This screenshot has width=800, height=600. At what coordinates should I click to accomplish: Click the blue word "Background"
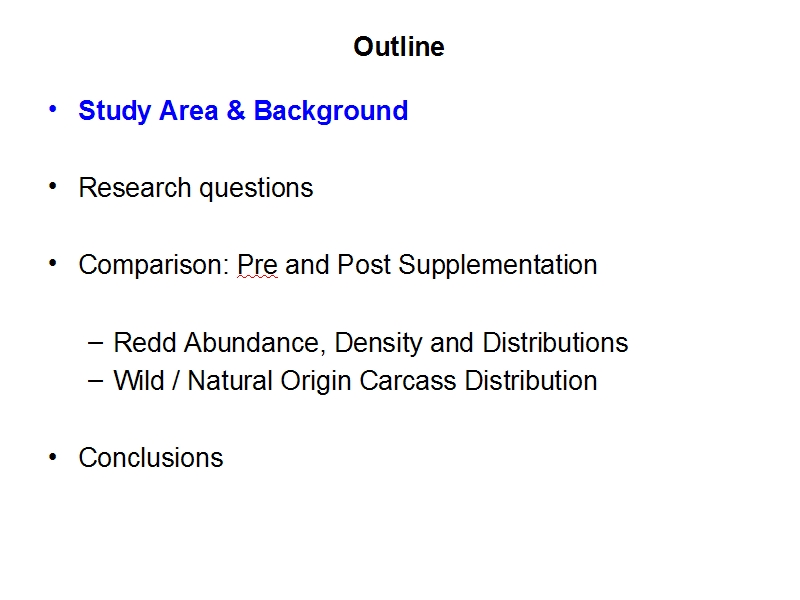click(x=331, y=111)
